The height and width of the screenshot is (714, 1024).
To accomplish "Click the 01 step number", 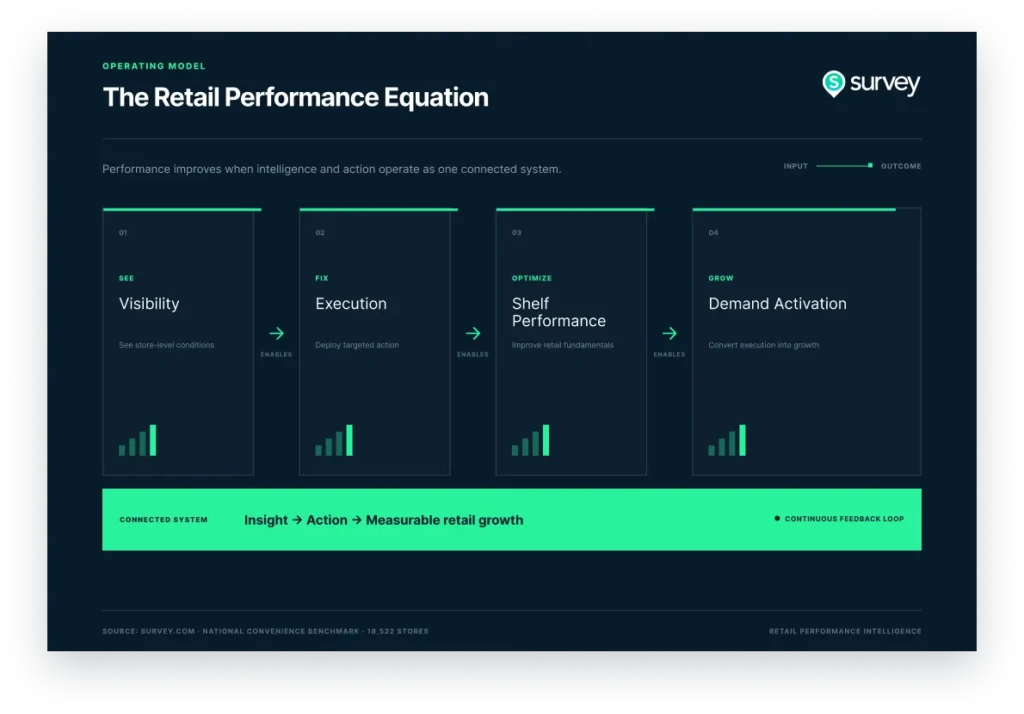I will [x=123, y=233].
